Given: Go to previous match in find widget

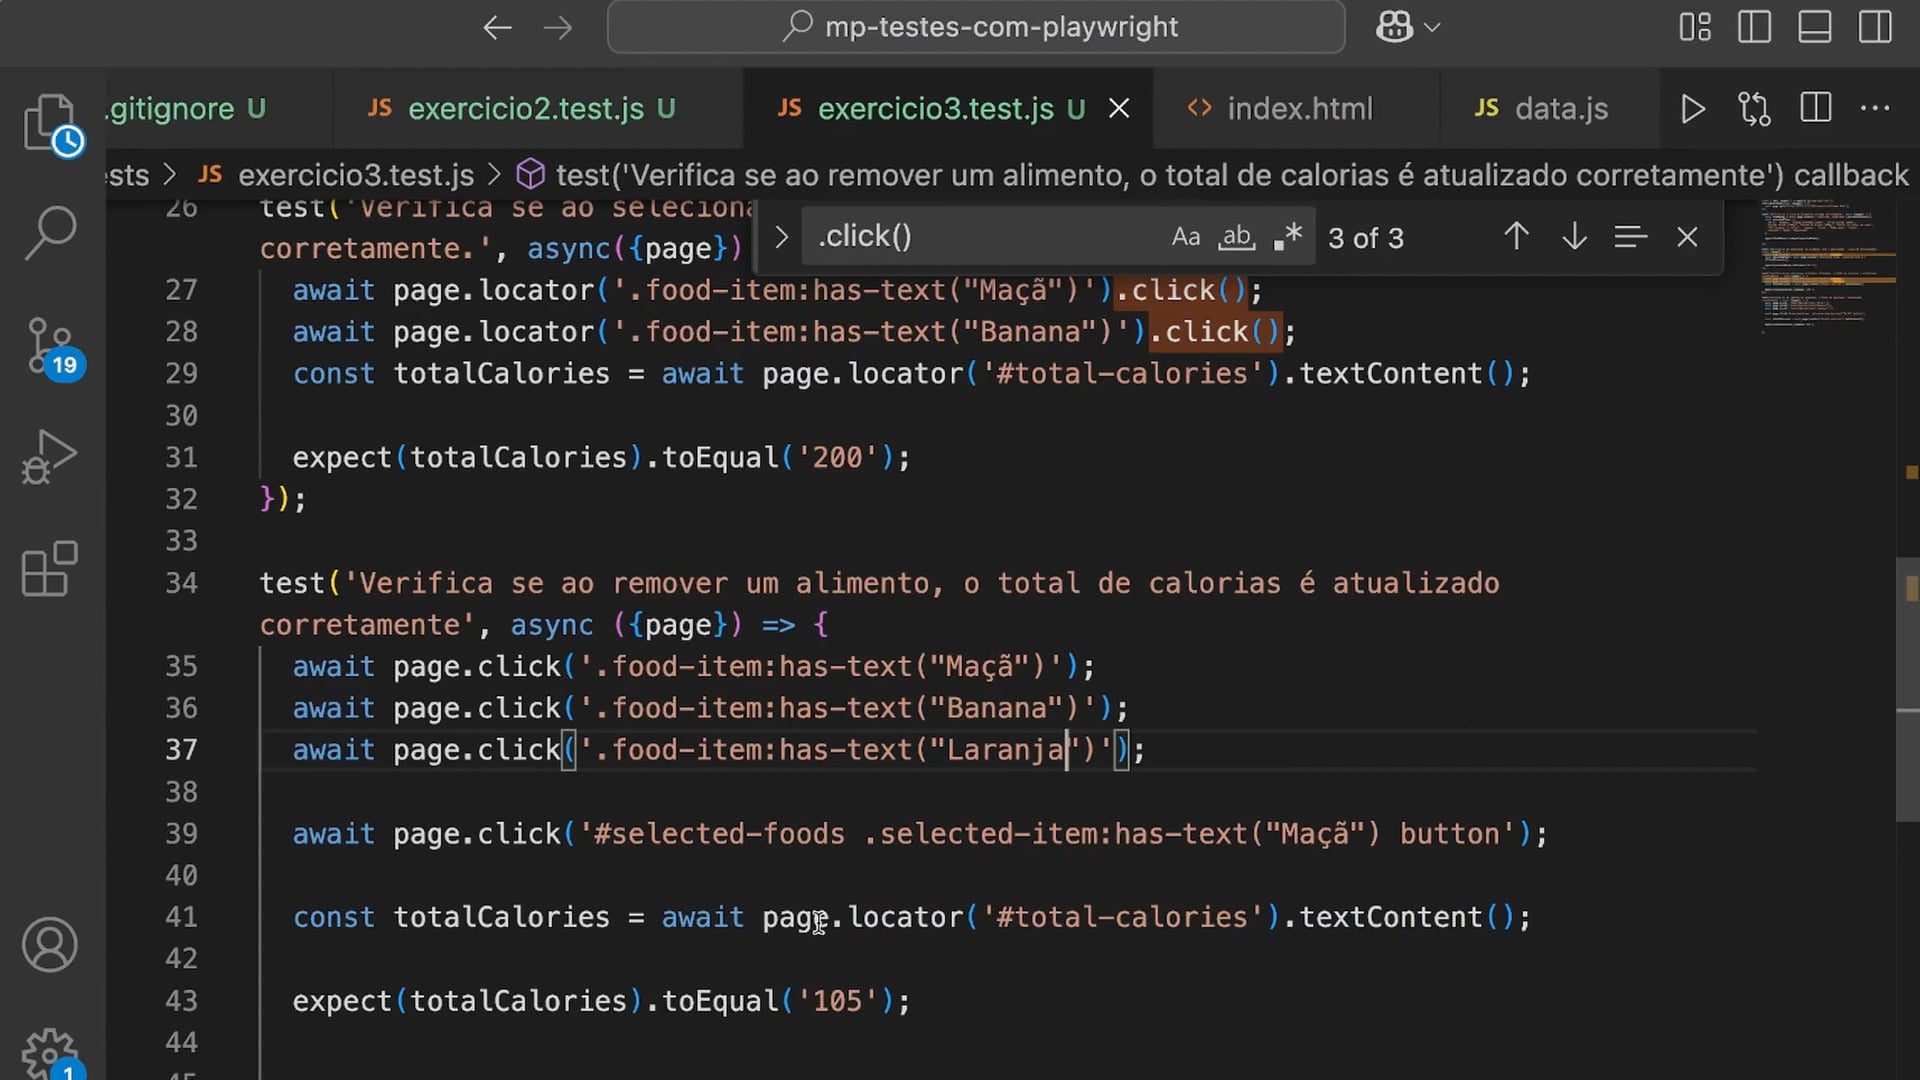Looking at the screenshot, I should point(1516,237).
